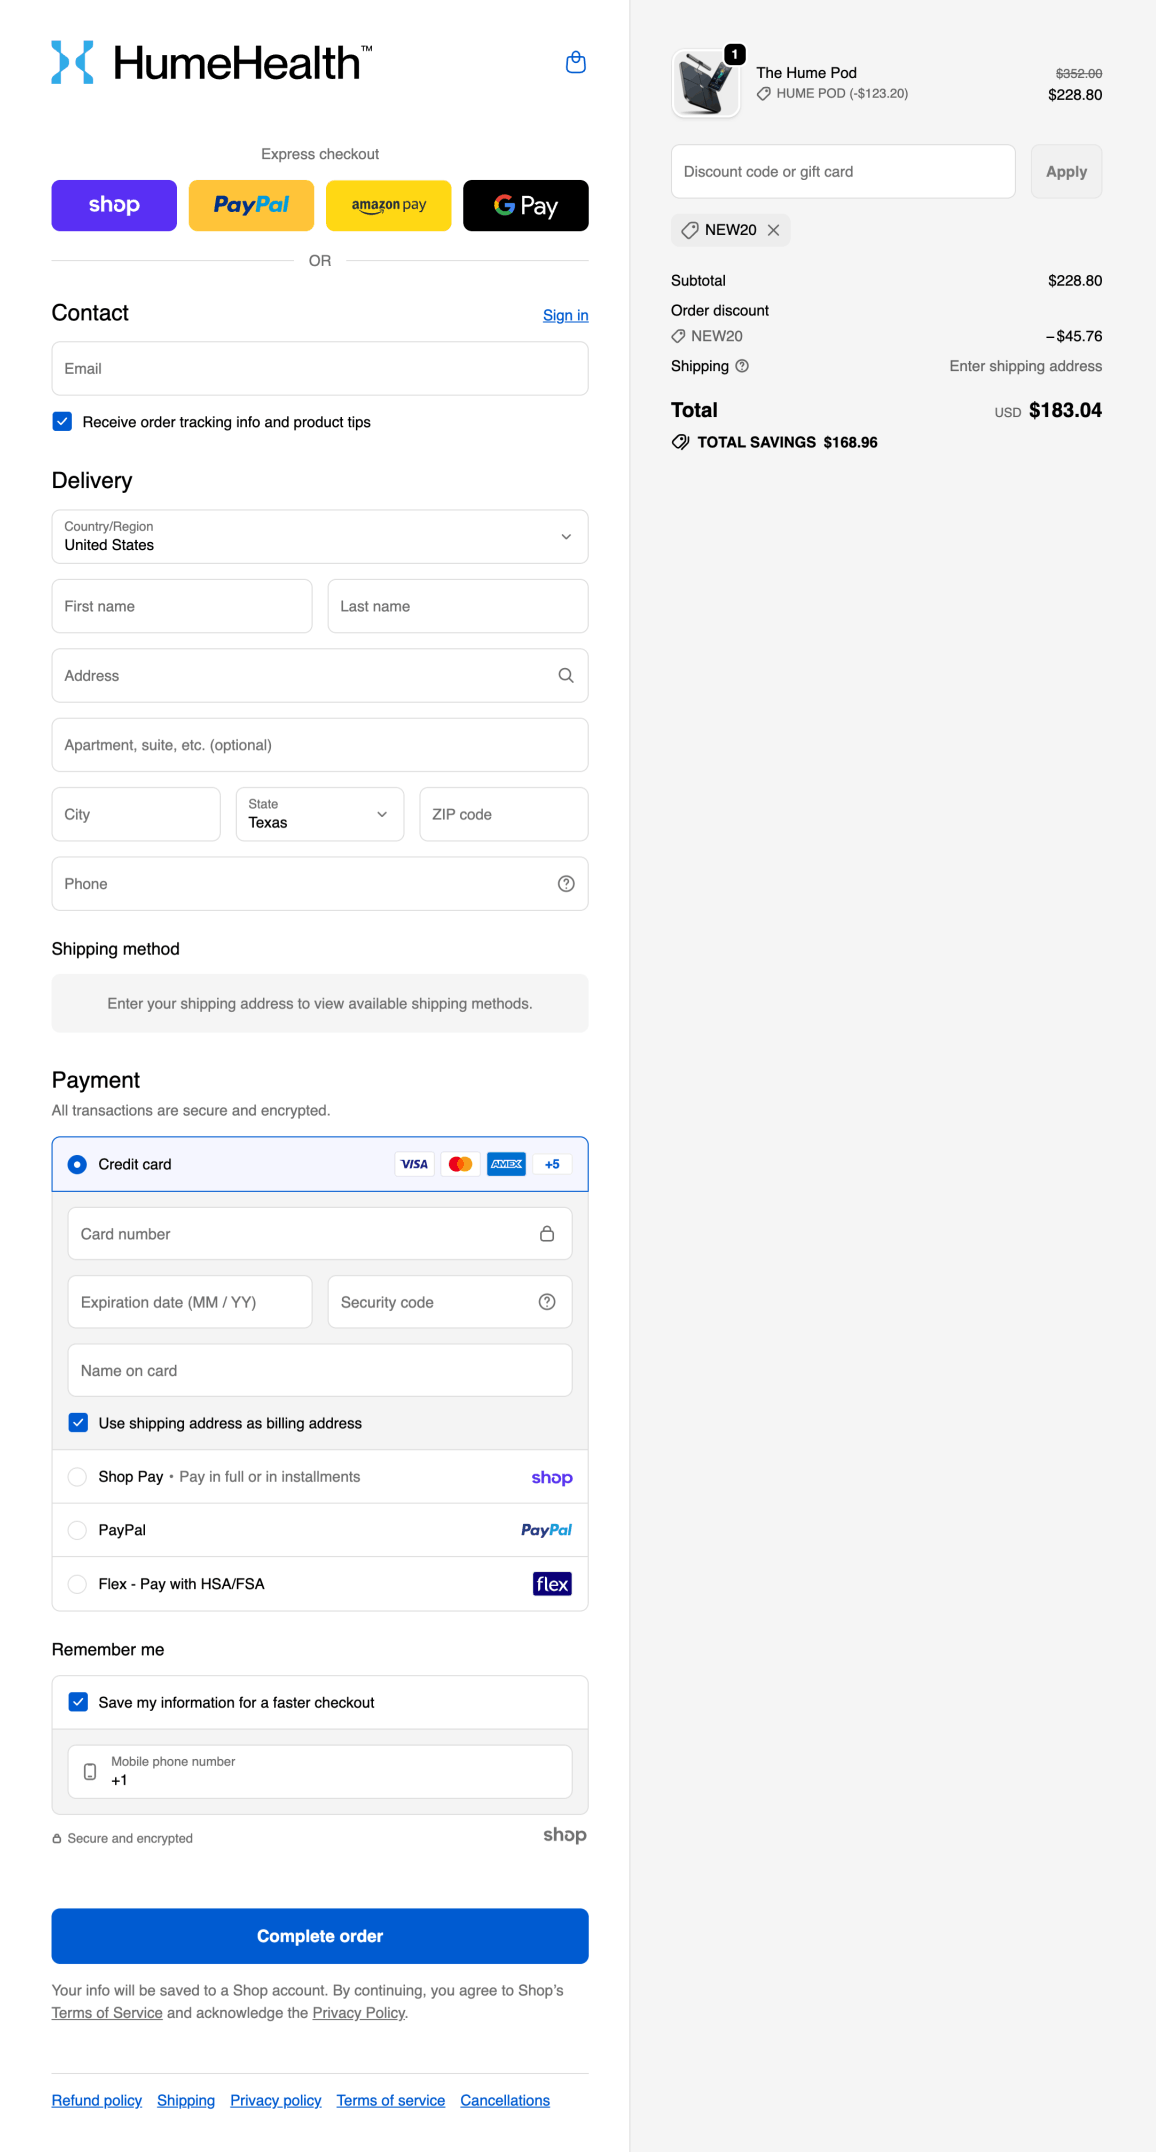The width and height of the screenshot is (1156, 2152).
Task: Open the phone field help icon
Action: [566, 884]
